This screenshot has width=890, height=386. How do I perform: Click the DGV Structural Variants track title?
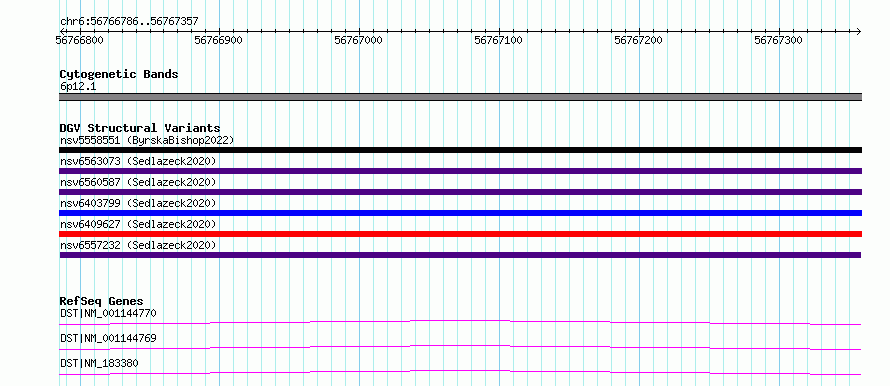(140, 128)
